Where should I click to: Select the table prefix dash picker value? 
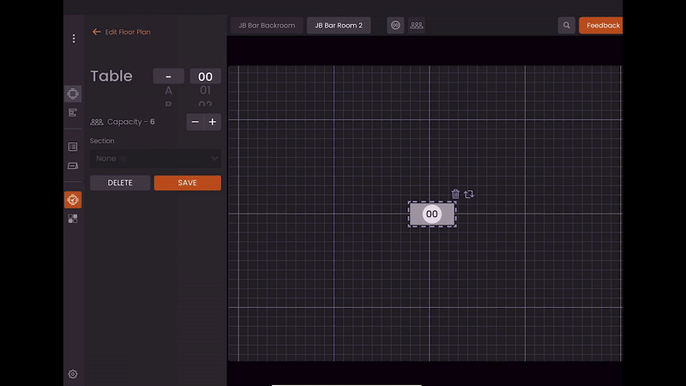(x=168, y=76)
